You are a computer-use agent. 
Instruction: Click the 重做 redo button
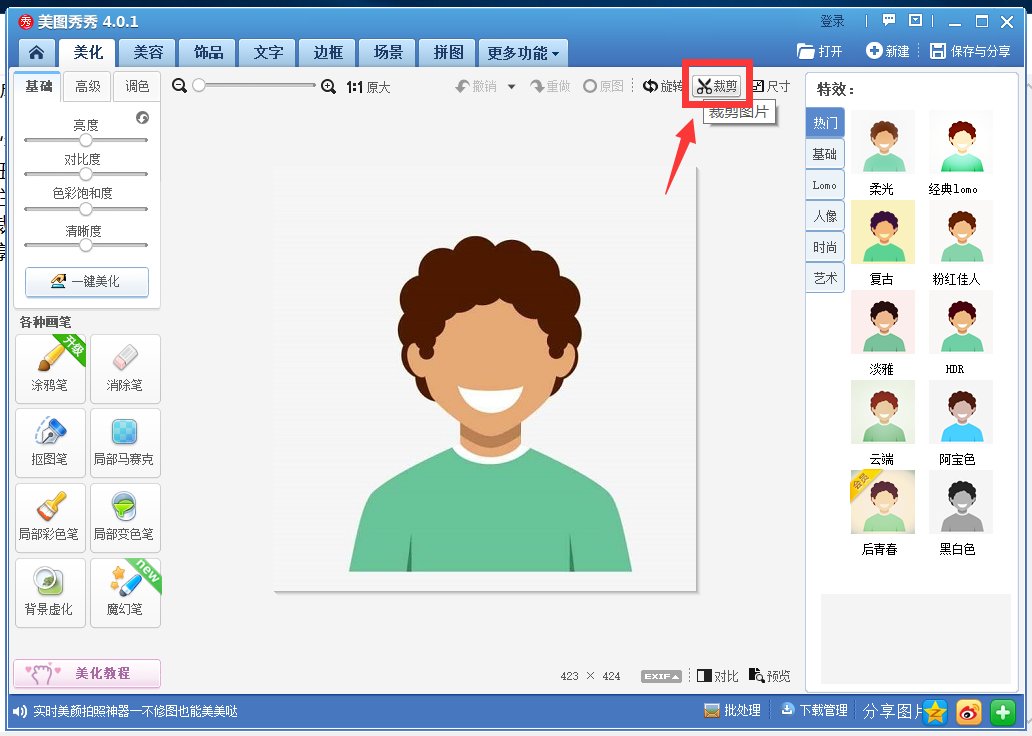[x=550, y=86]
